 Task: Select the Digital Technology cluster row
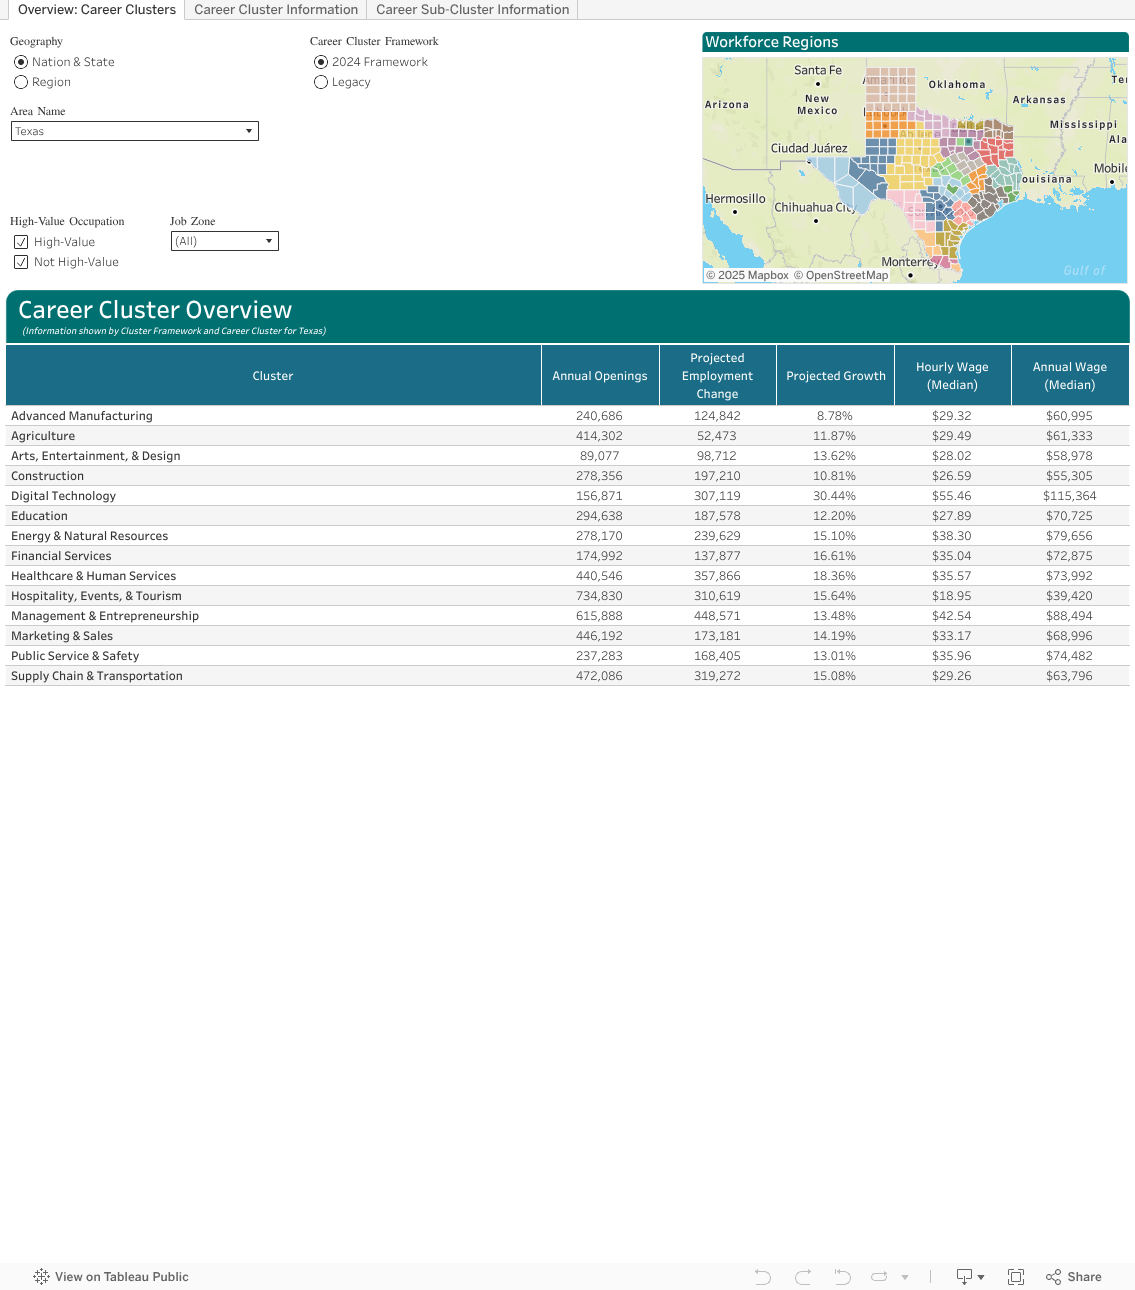click(x=64, y=496)
